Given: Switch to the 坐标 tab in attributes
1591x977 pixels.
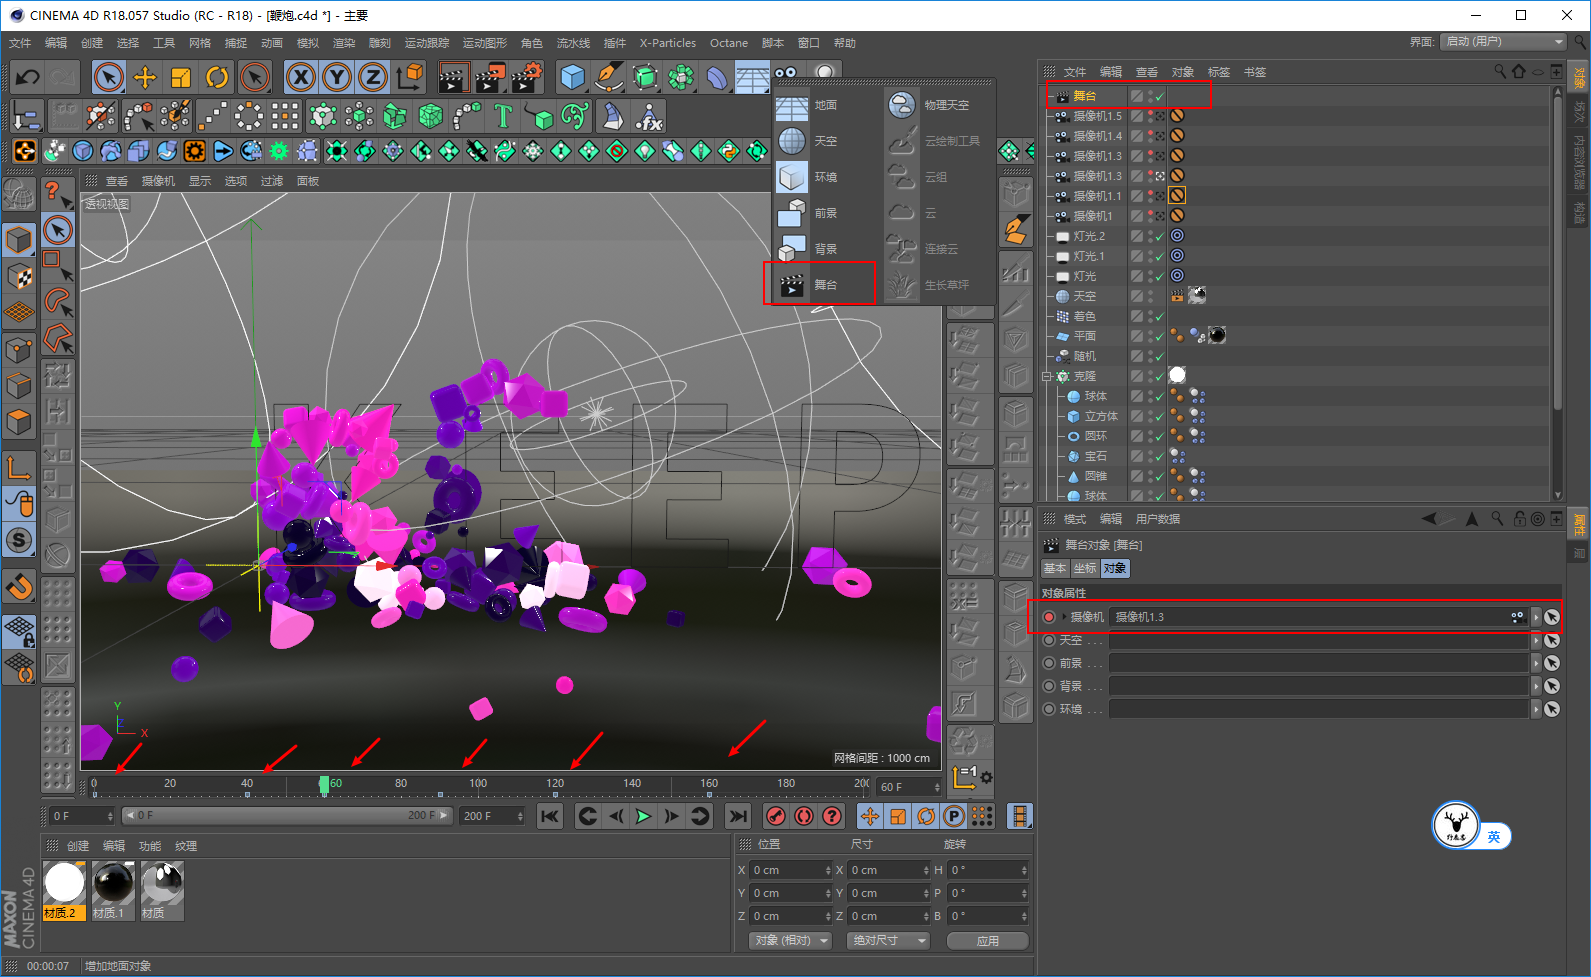Looking at the screenshot, I should tap(1085, 568).
